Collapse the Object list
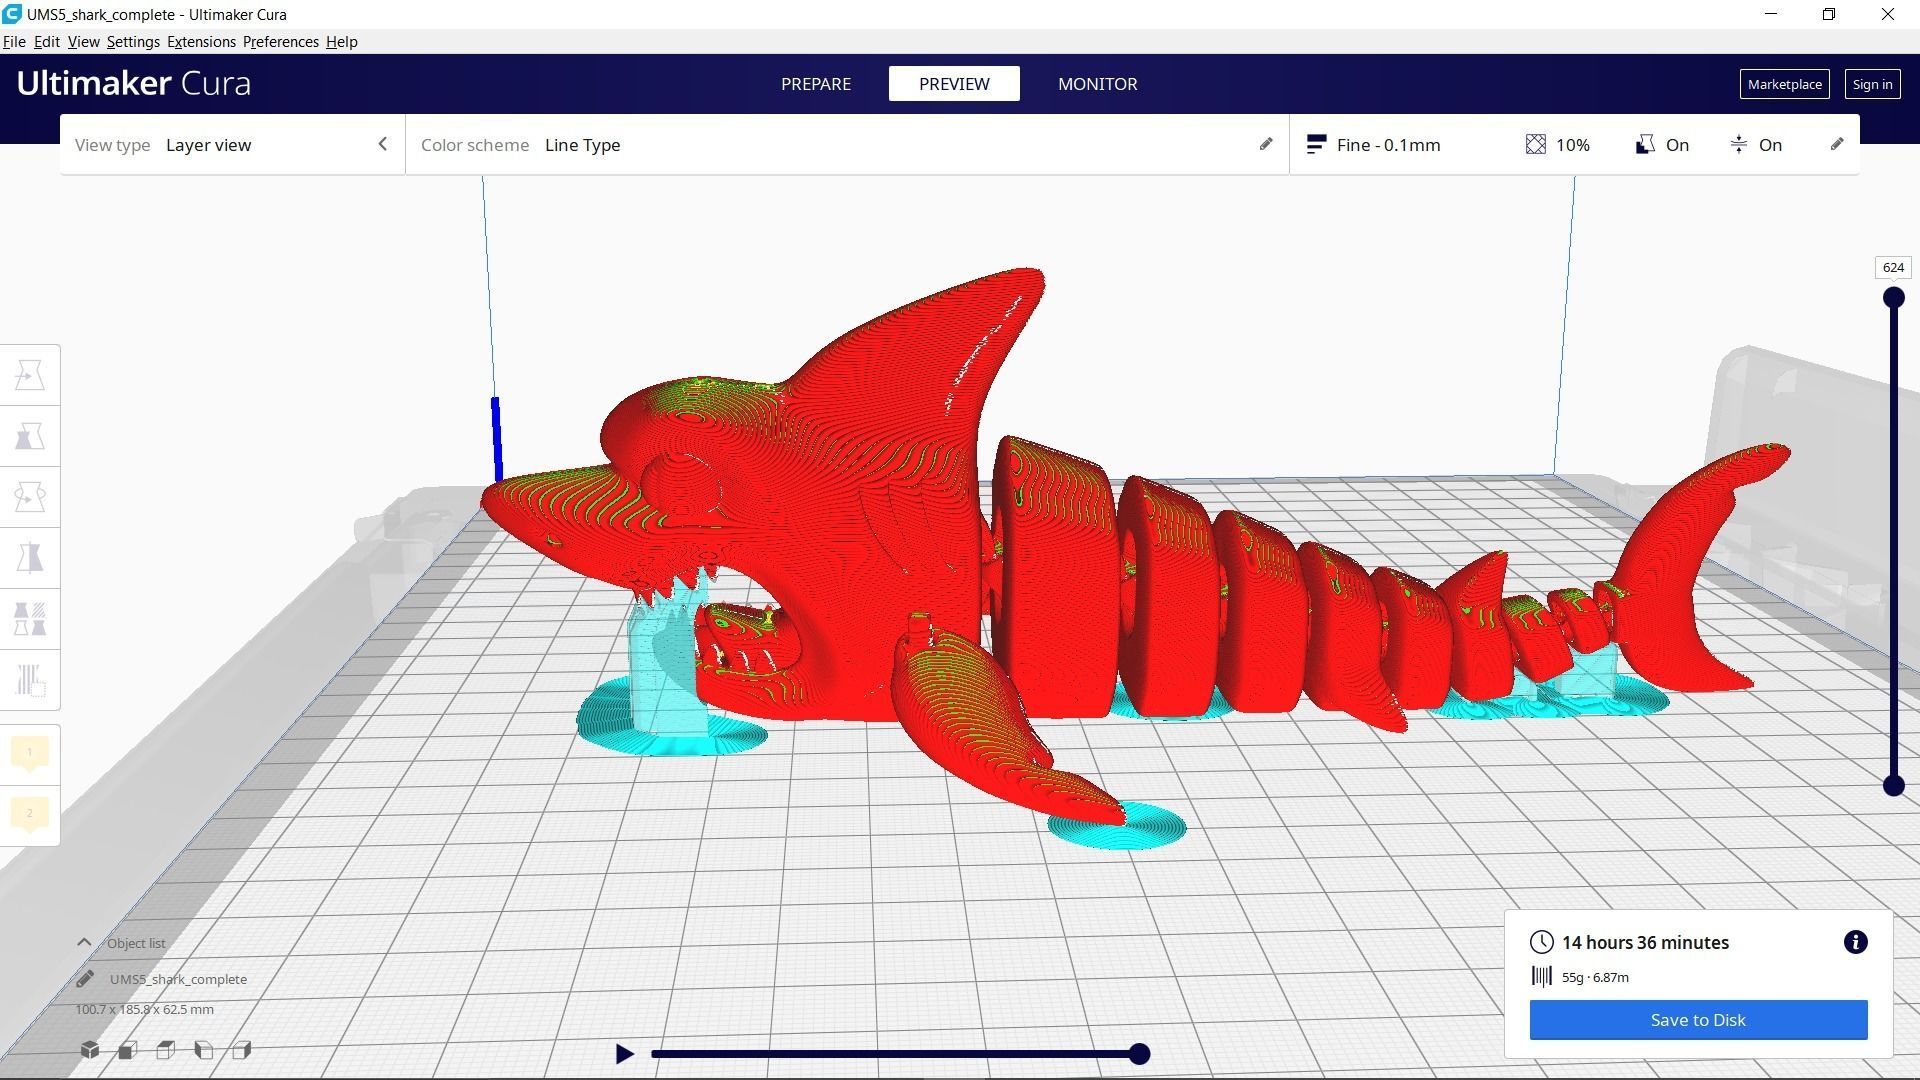This screenshot has width=1920, height=1080. click(84, 942)
